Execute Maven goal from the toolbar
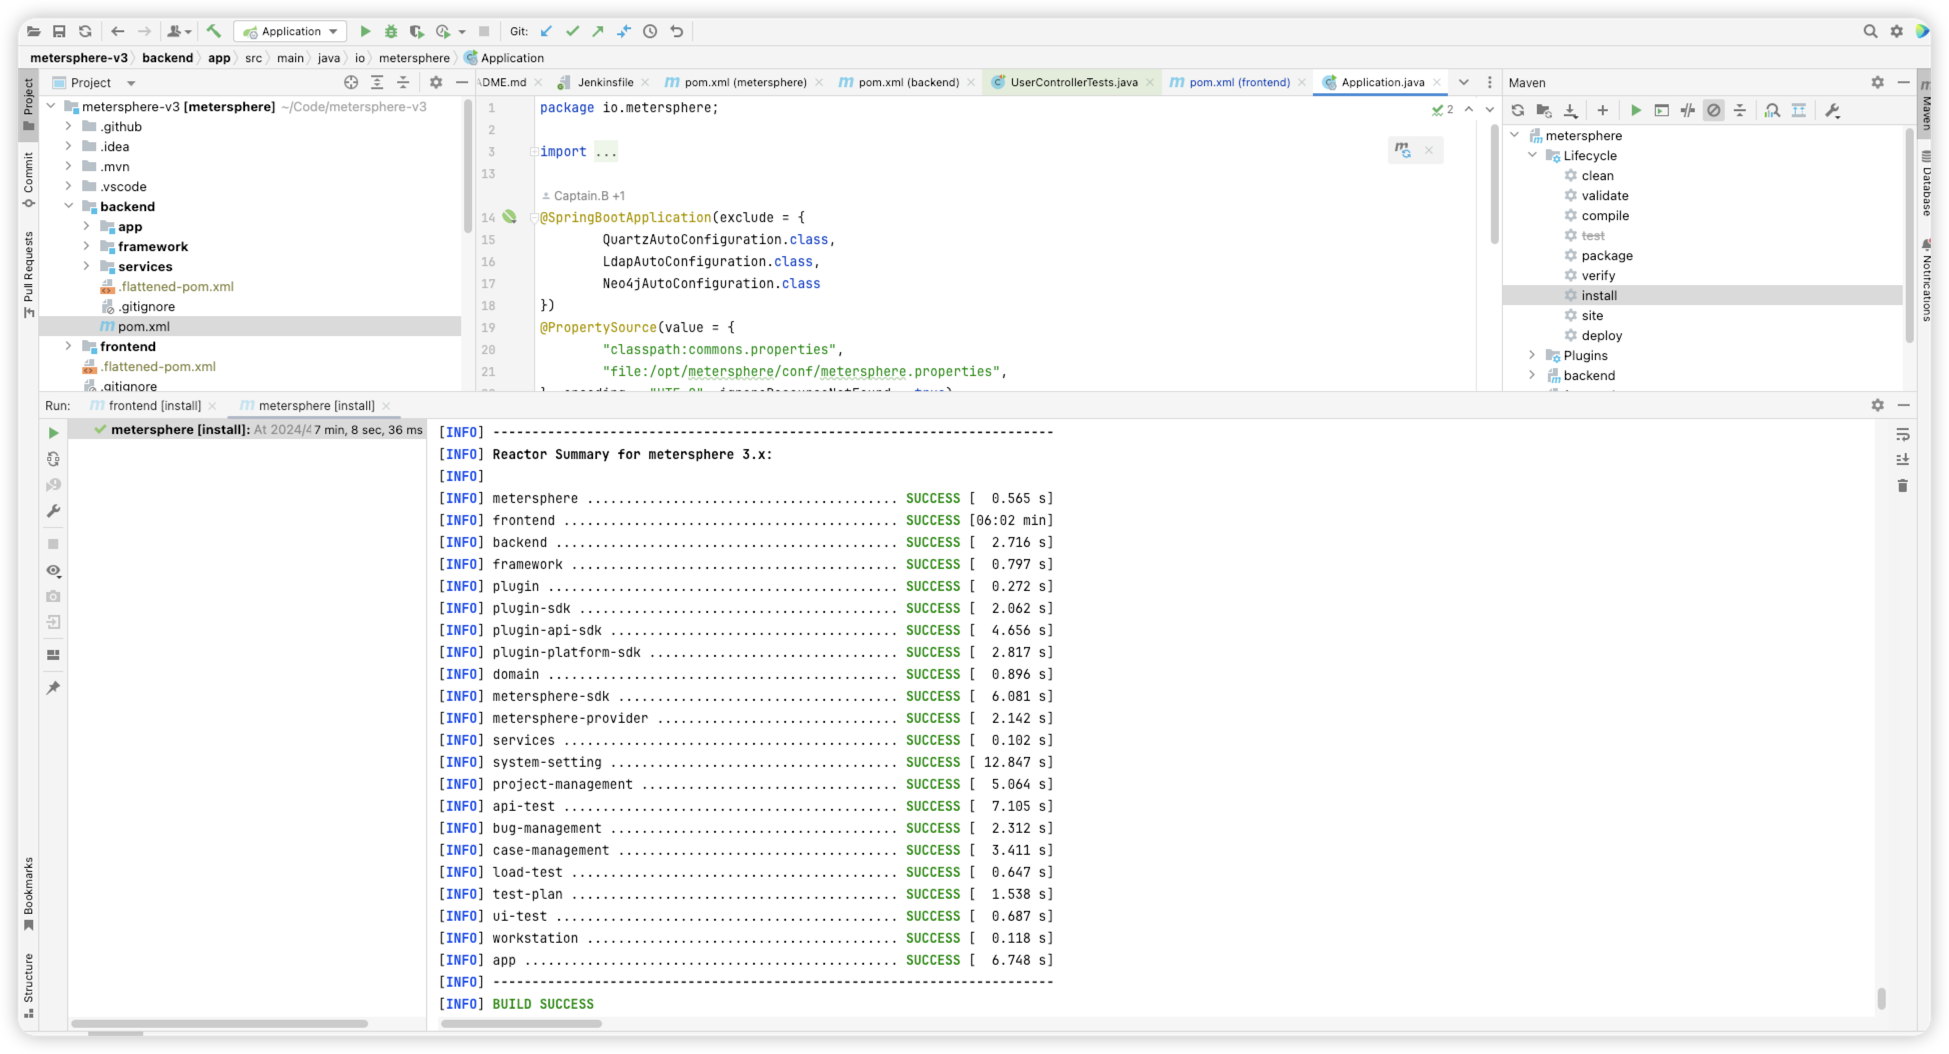Image resolution: width=1949 pixels, height=1054 pixels. 1662,110
